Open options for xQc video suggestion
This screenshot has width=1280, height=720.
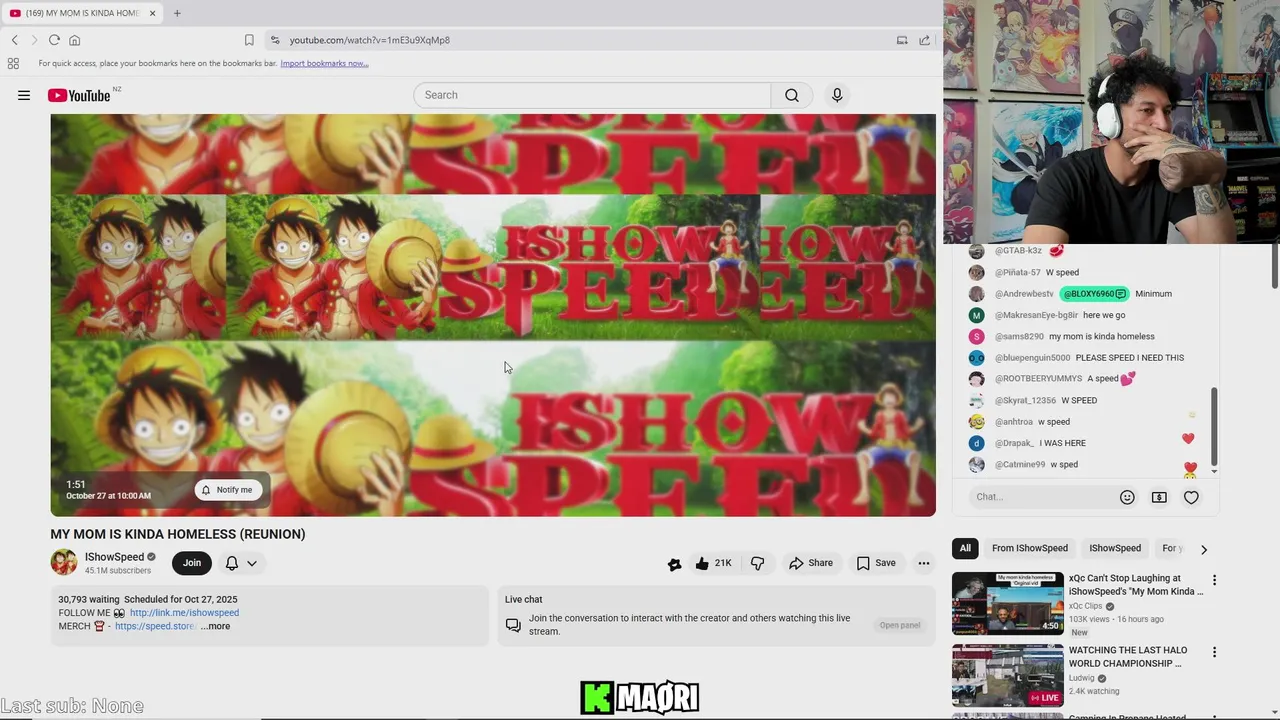[1214, 580]
